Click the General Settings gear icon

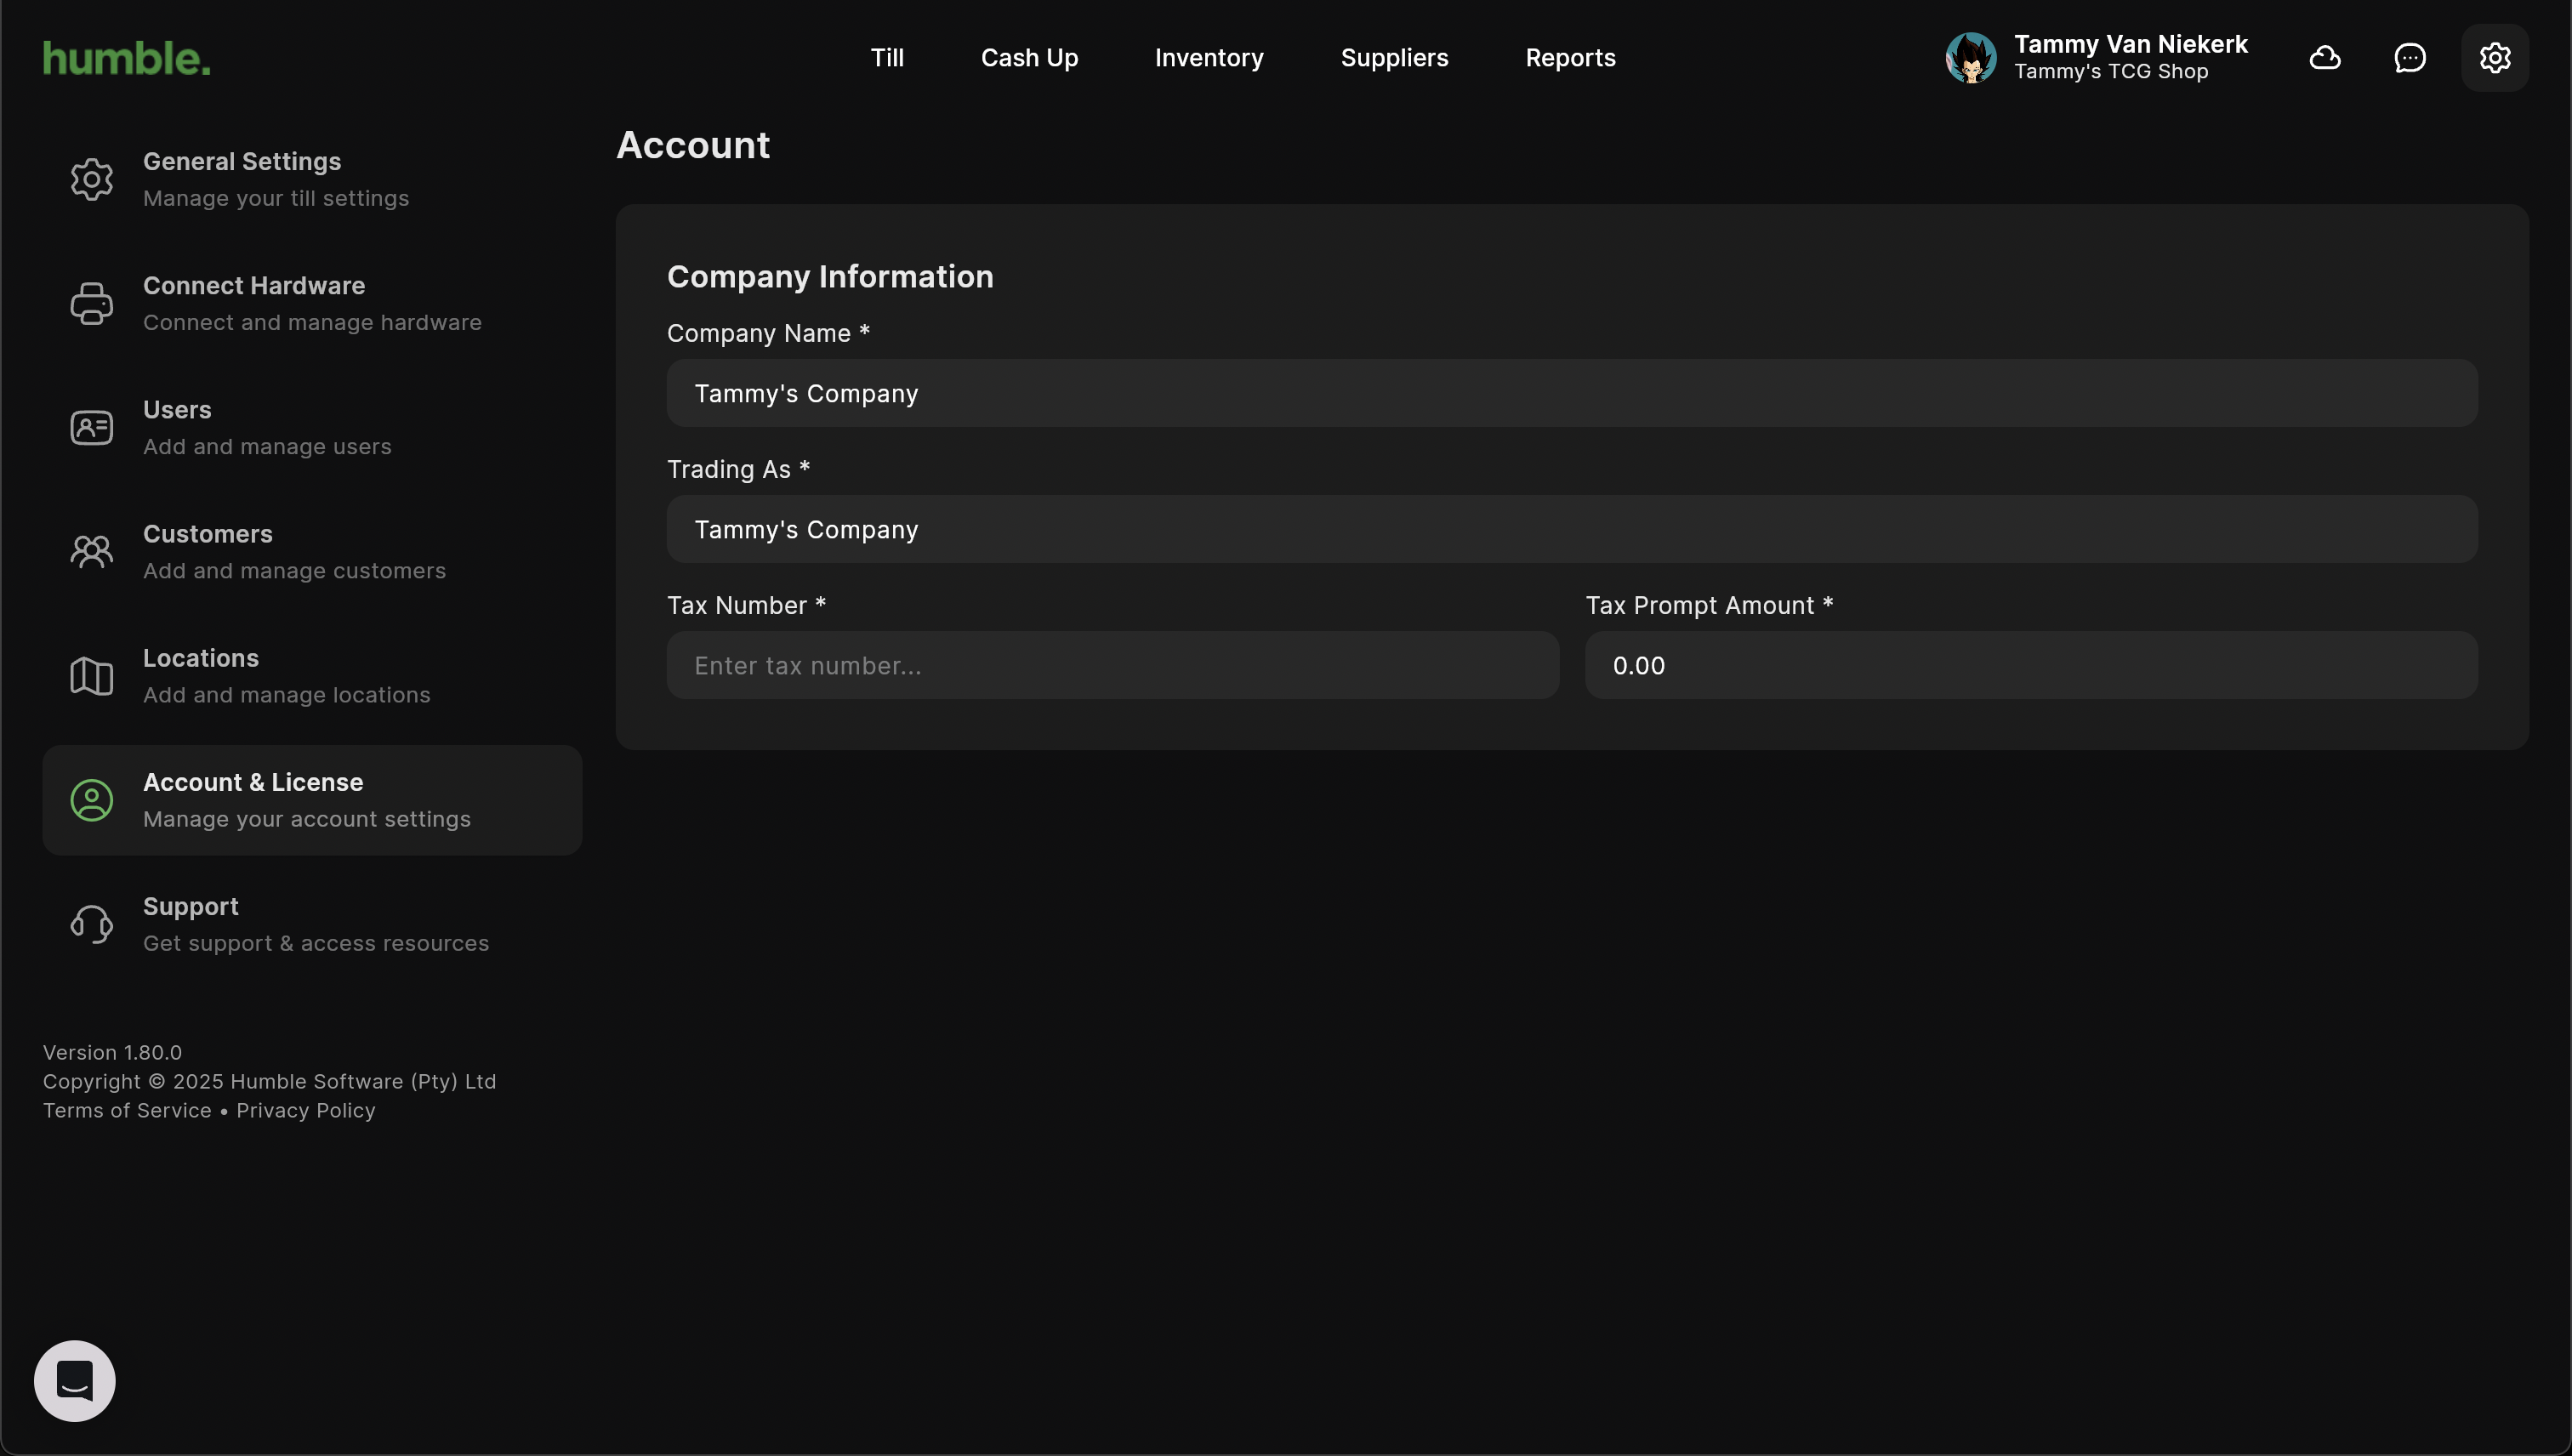[92, 179]
